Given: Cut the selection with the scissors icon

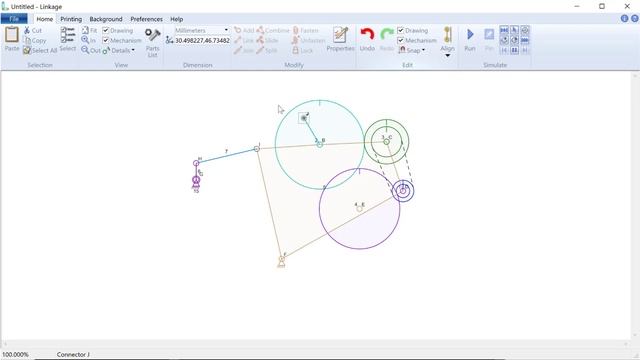Looking at the screenshot, I should 27,30.
